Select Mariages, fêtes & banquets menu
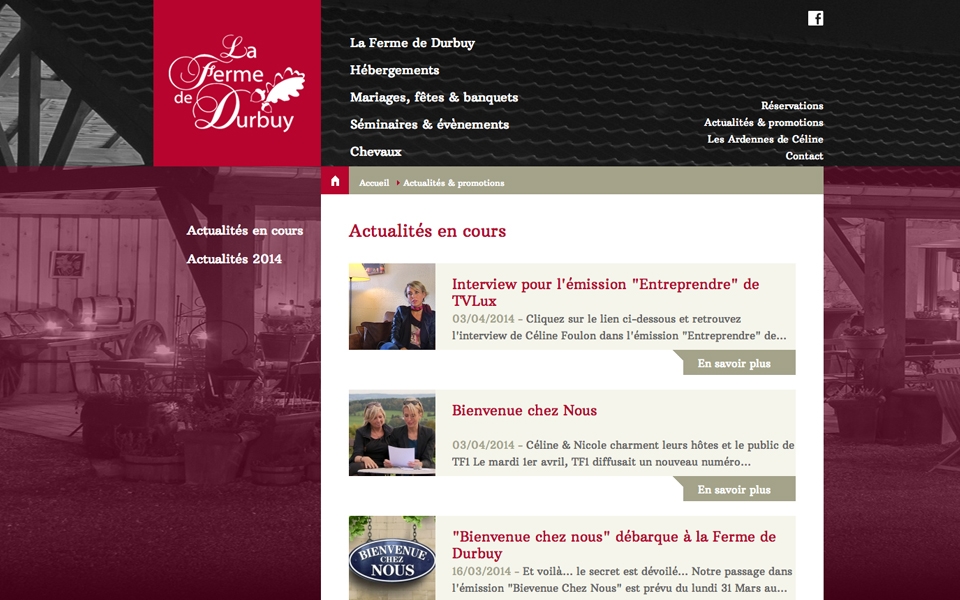Viewport: 960px width, 600px height. [x=433, y=97]
